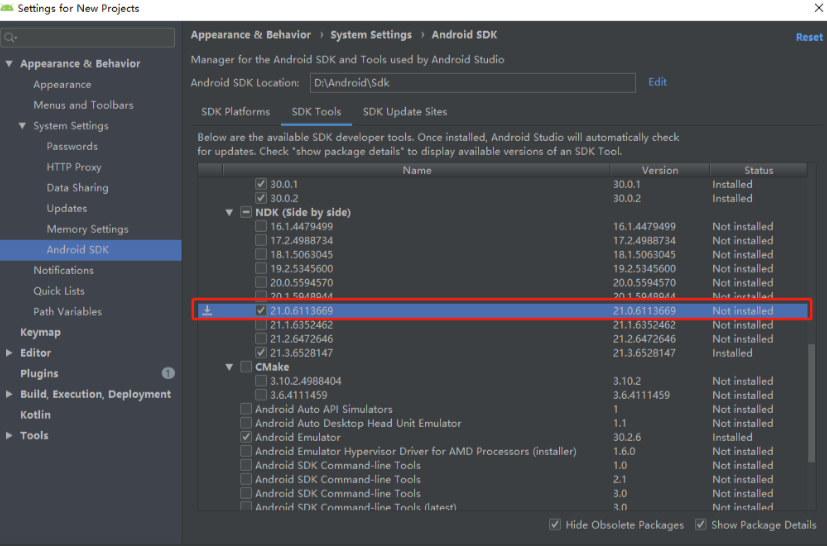The image size is (827, 546).
Task: Toggle Show Package Details checkbox
Action: [x=700, y=524]
